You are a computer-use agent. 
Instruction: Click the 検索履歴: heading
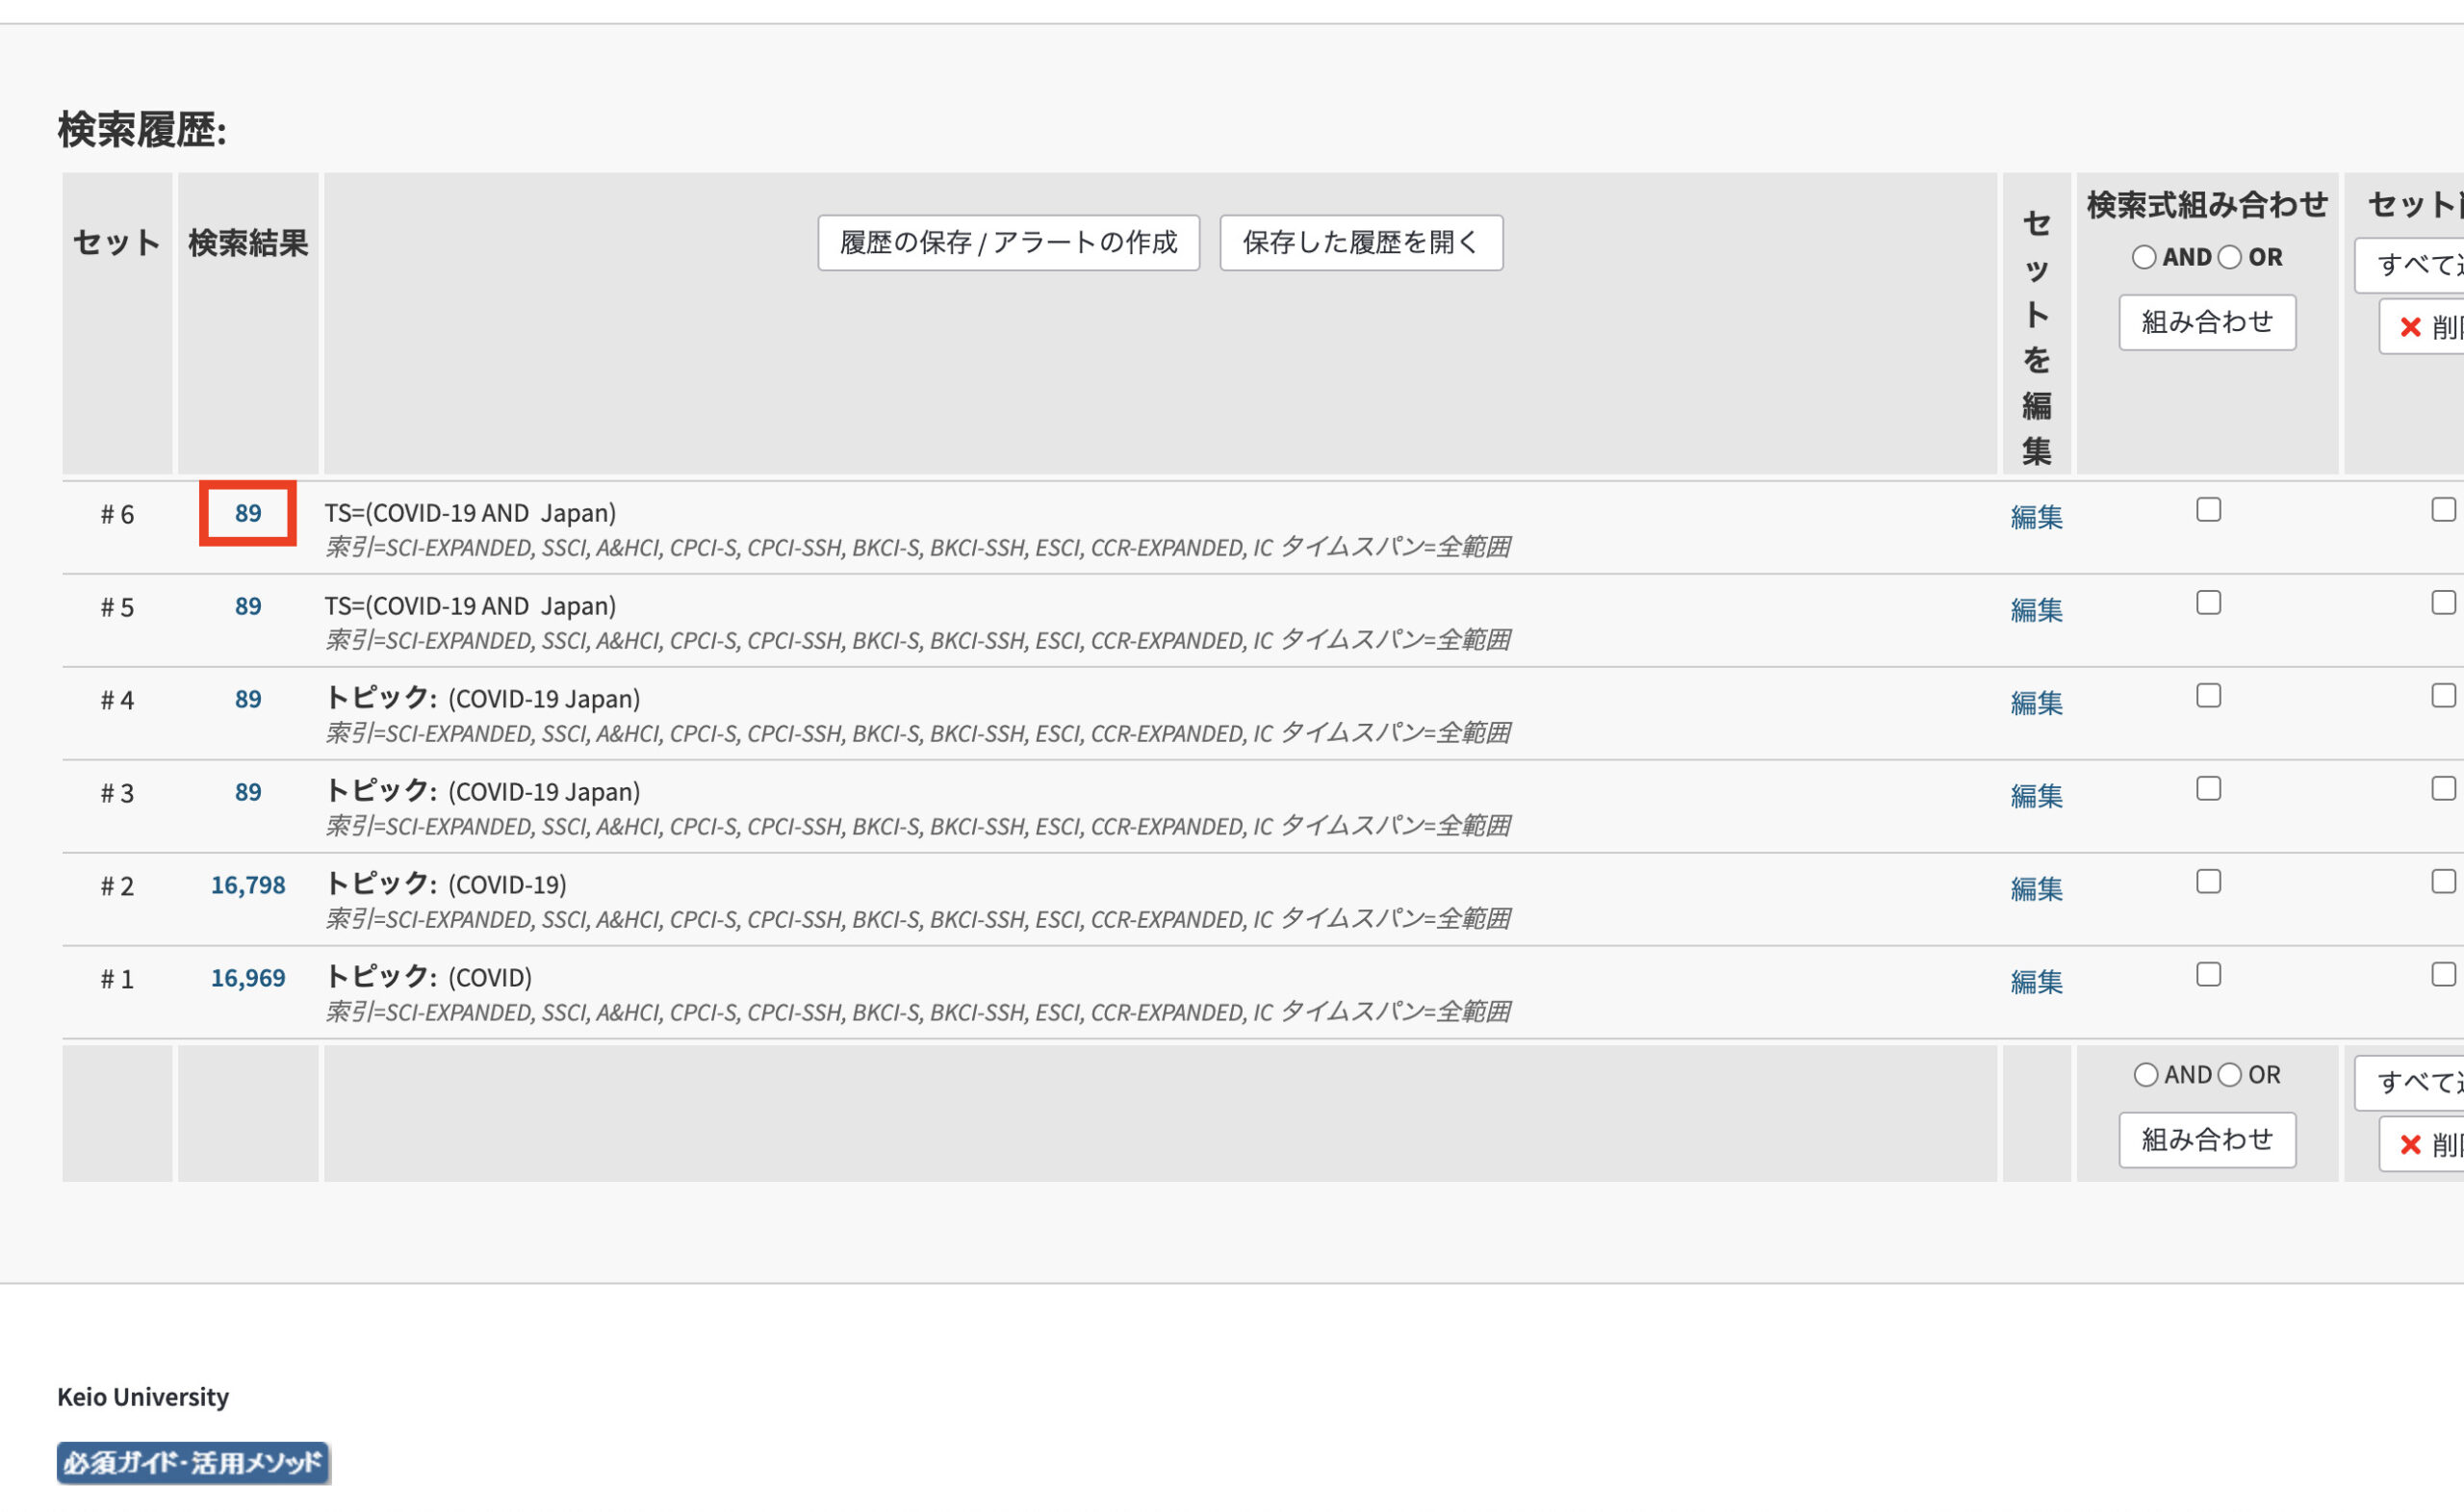[142, 130]
